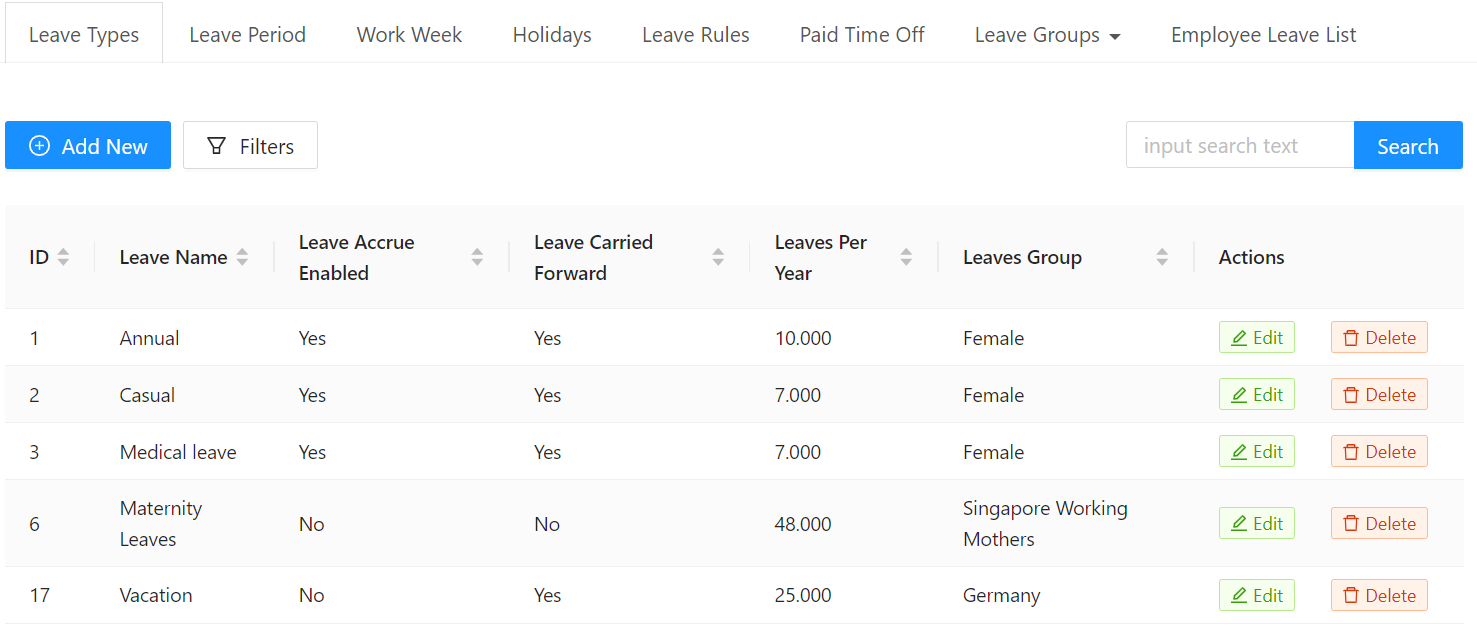The image size is (1477, 640).
Task: Toggle sorting on the Leave Name column
Action: [243, 257]
